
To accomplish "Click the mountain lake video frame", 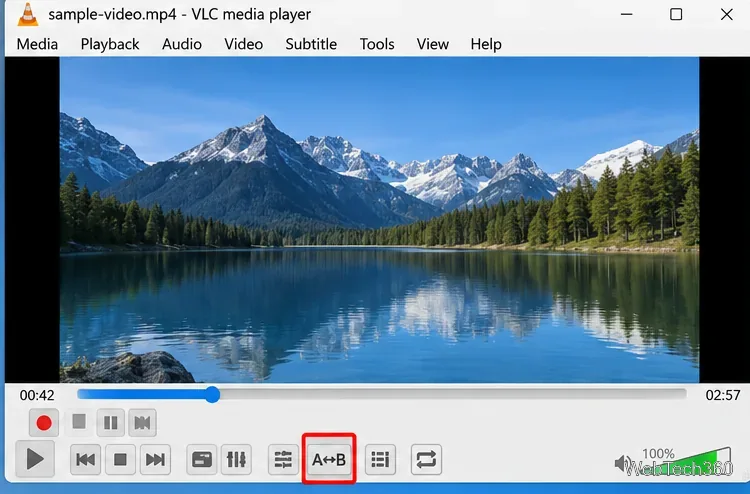I will point(379,220).
